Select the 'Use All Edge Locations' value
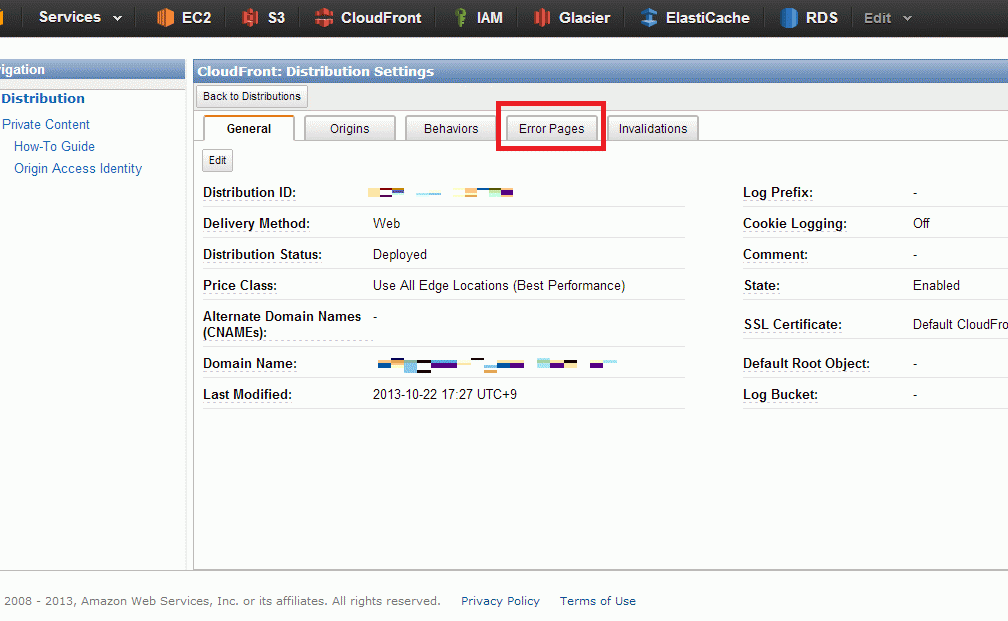 pyautogui.click(x=499, y=285)
